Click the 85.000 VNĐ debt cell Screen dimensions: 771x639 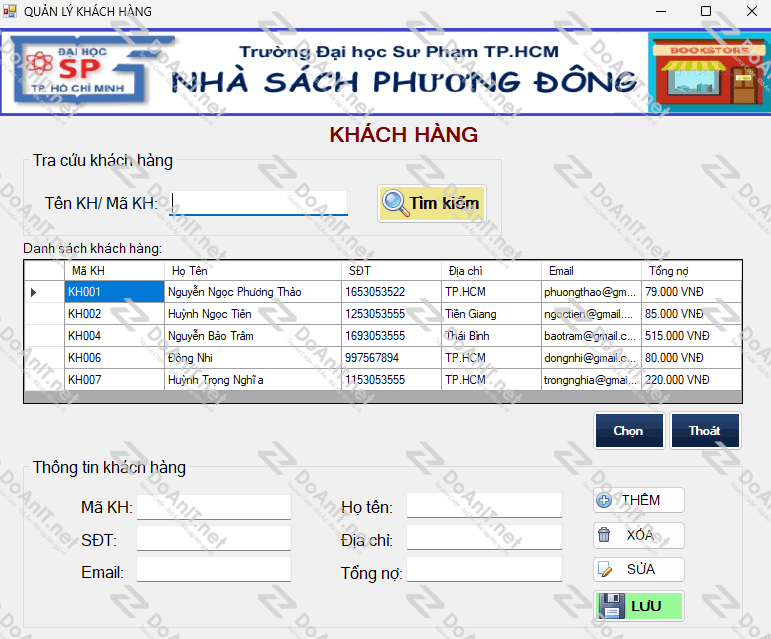[x=692, y=314]
